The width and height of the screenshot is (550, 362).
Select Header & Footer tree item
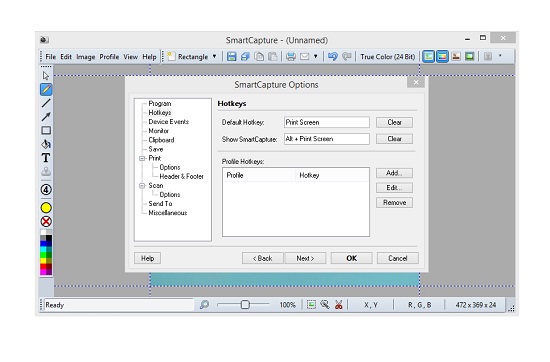181,176
